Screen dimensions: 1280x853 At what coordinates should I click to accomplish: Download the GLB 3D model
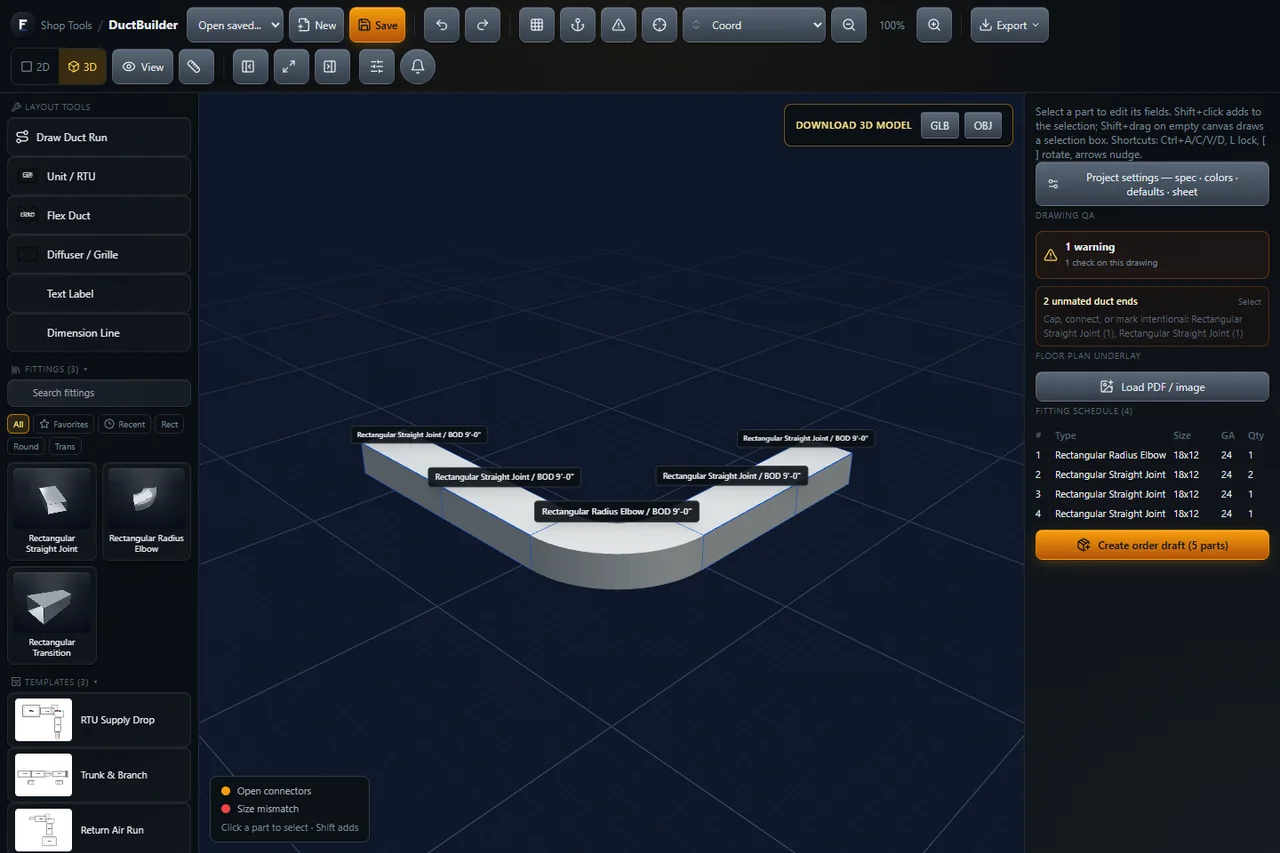tap(940, 125)
